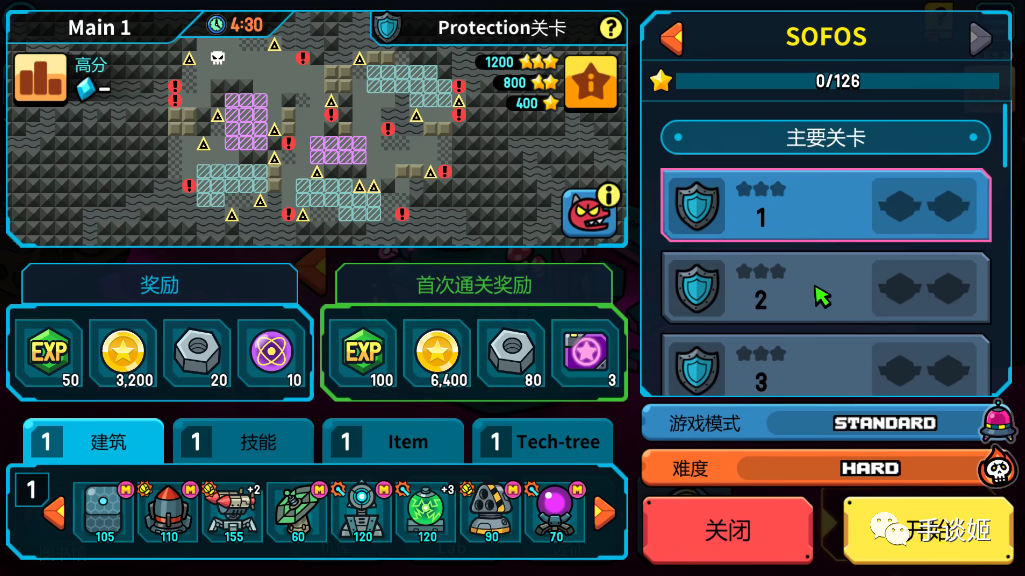Go to previous world with orange arrow
The image size is (1025, 576).
click(x=671, y=38)
